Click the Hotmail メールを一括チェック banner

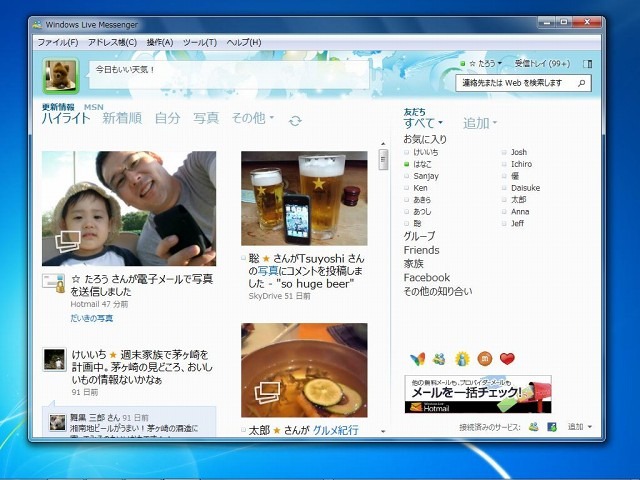[478, 394]
